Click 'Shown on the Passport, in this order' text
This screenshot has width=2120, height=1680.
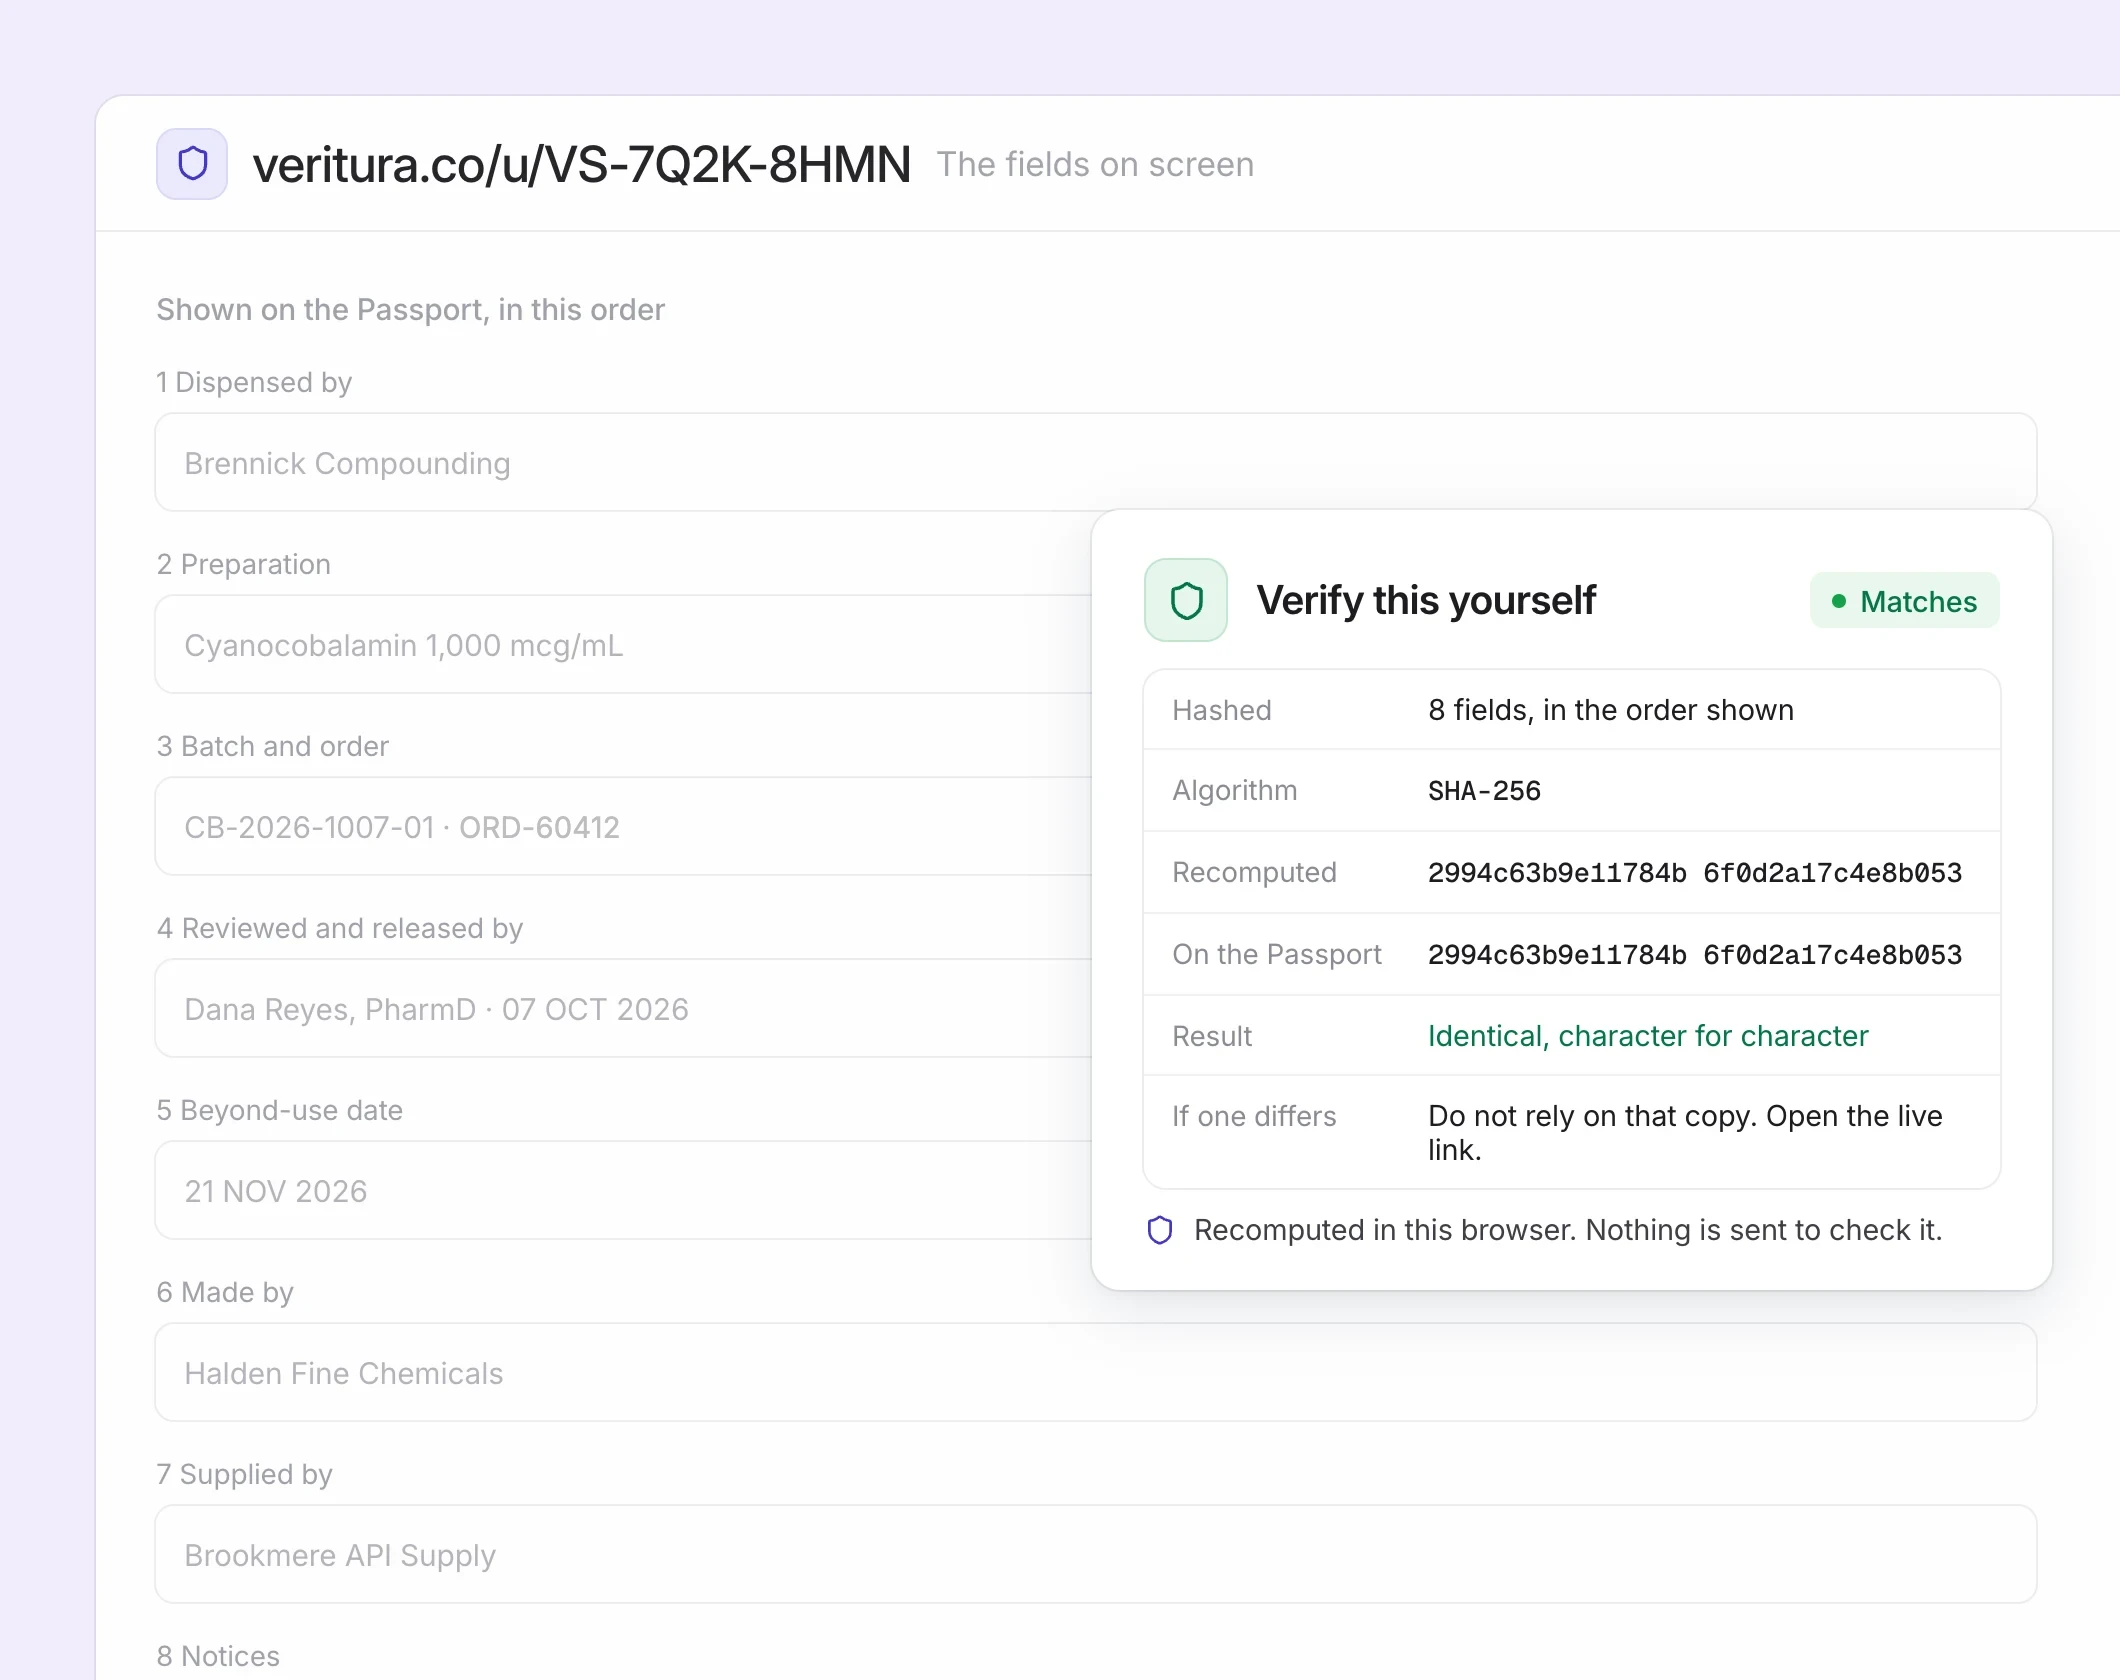point(411,310)
